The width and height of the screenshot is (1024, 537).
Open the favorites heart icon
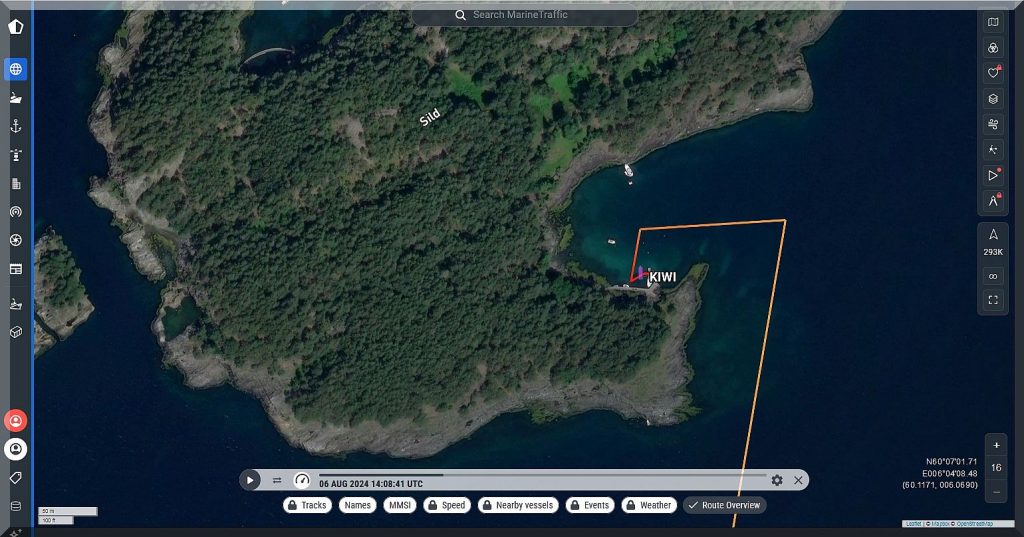[x=992, y=72]
